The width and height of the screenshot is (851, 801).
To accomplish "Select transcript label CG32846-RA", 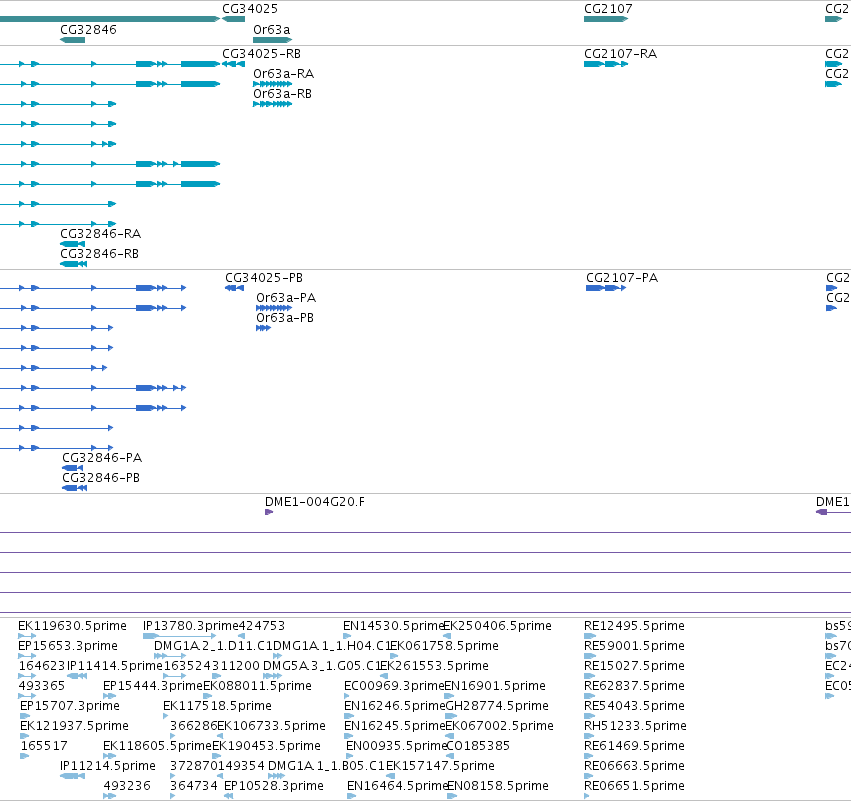I will click(100, 234).
